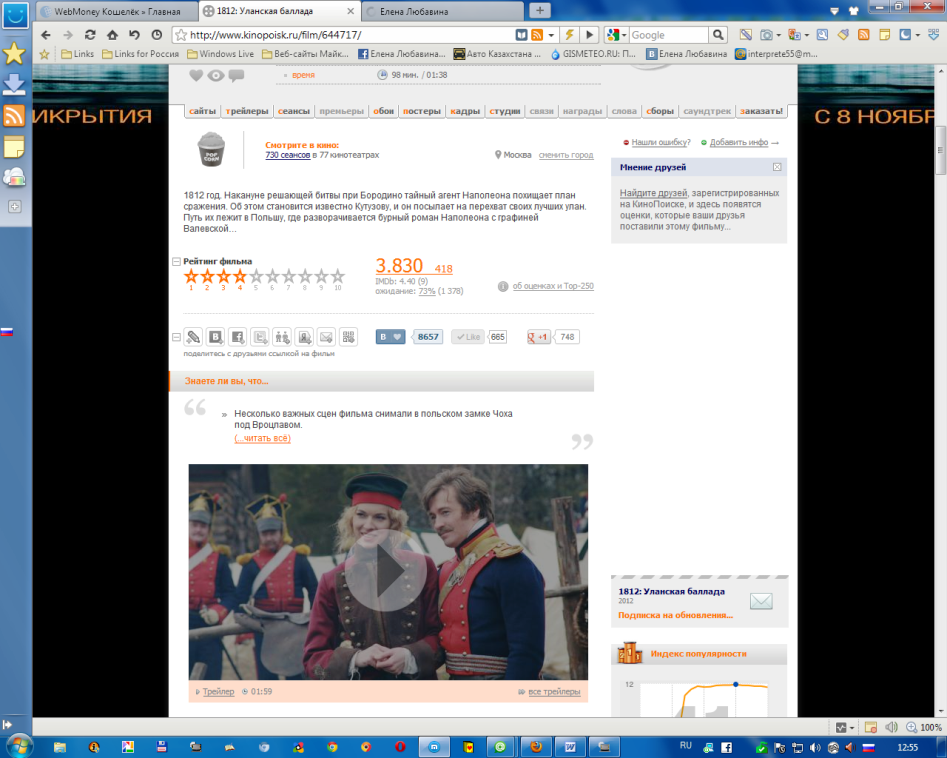Open the zoom level 100% control
The width and height of the screenshot is (947, 758).
coord(924,727)
